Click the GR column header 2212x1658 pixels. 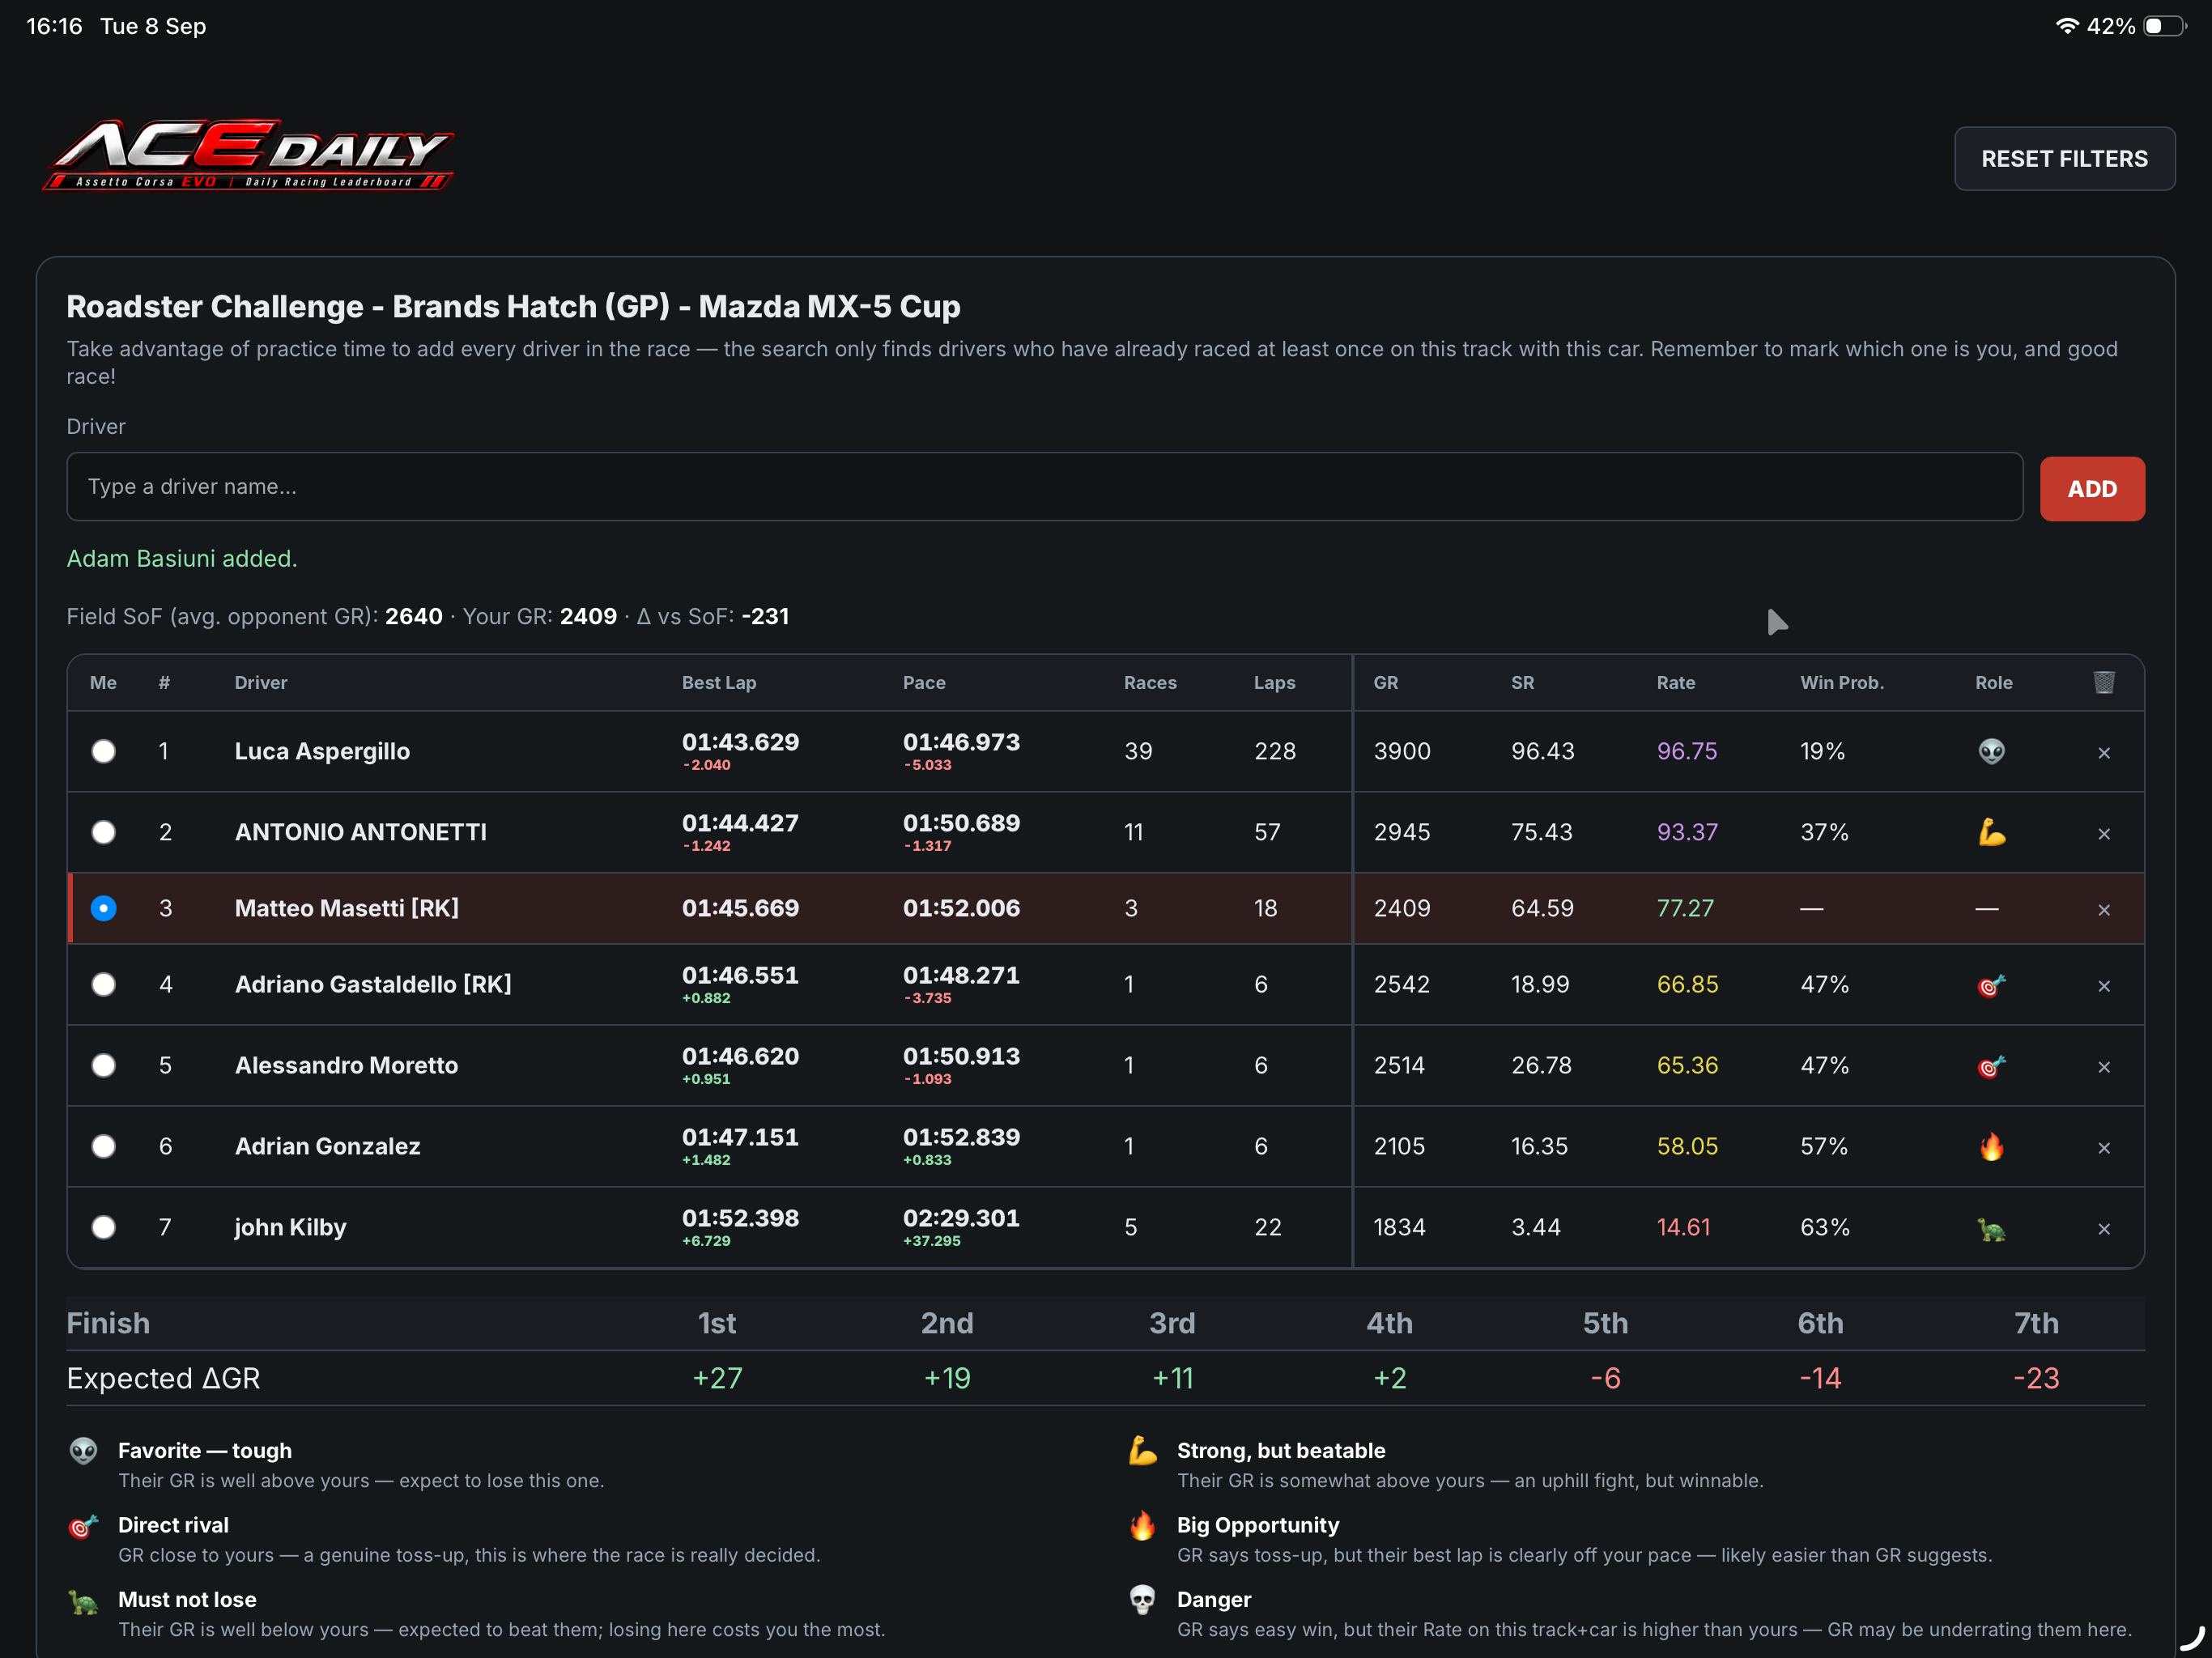[x=1386, y=683]
